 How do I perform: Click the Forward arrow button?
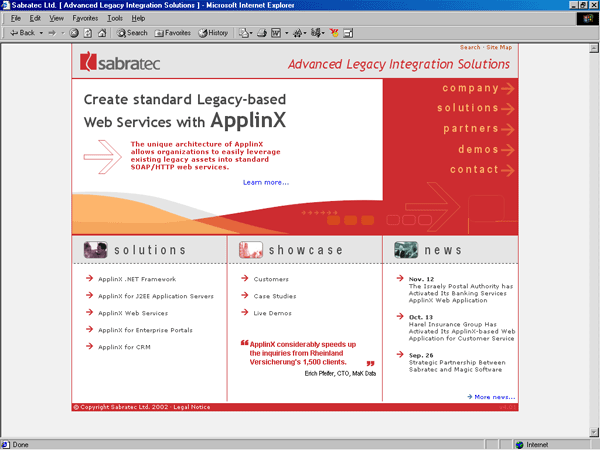[x=52, y=33]
